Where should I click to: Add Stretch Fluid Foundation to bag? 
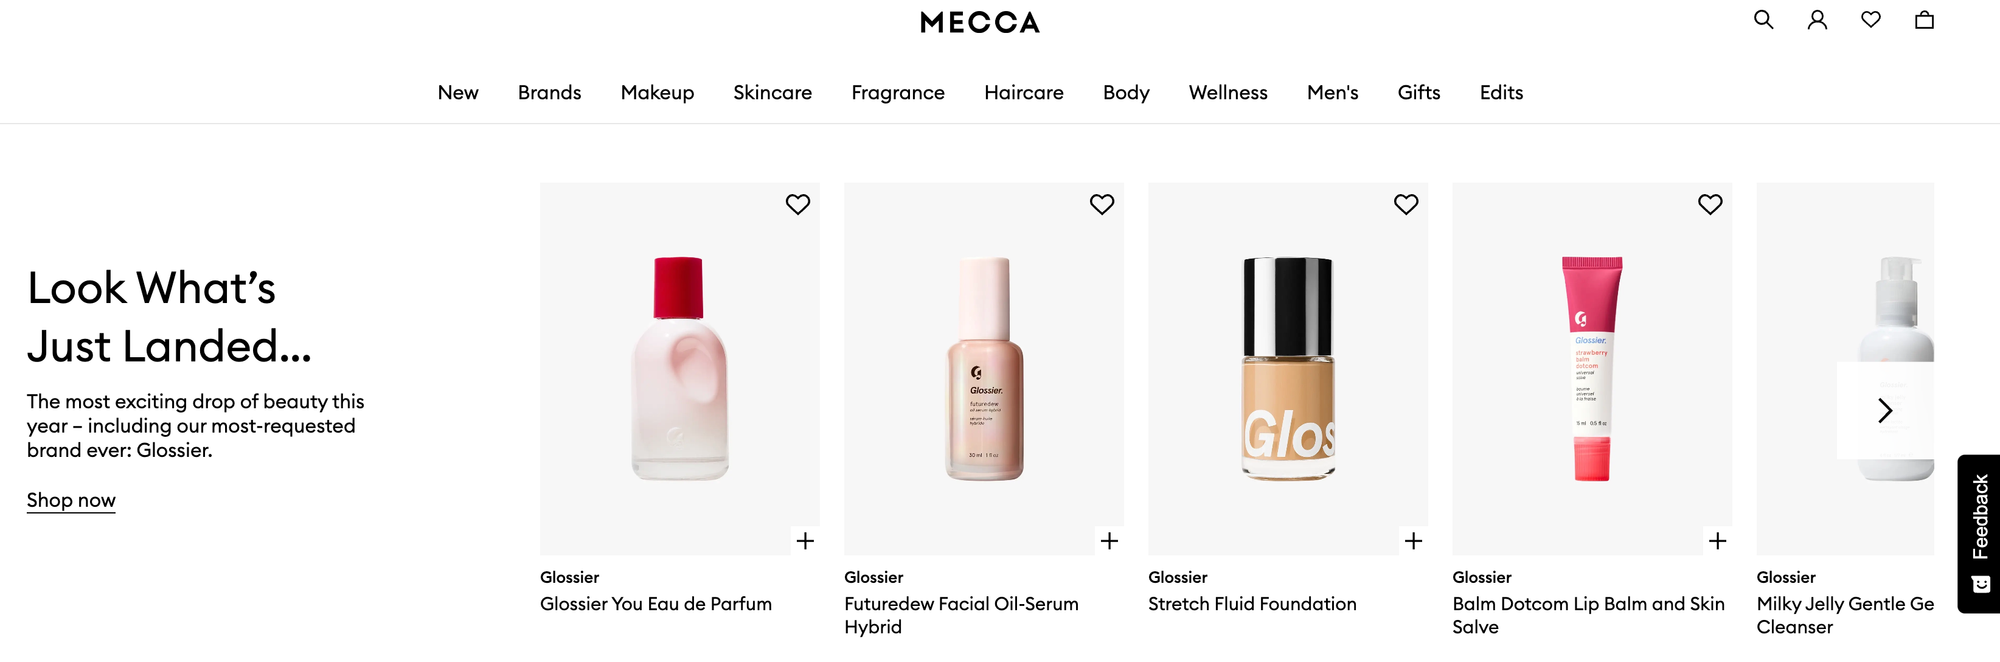pos(1414,540)
